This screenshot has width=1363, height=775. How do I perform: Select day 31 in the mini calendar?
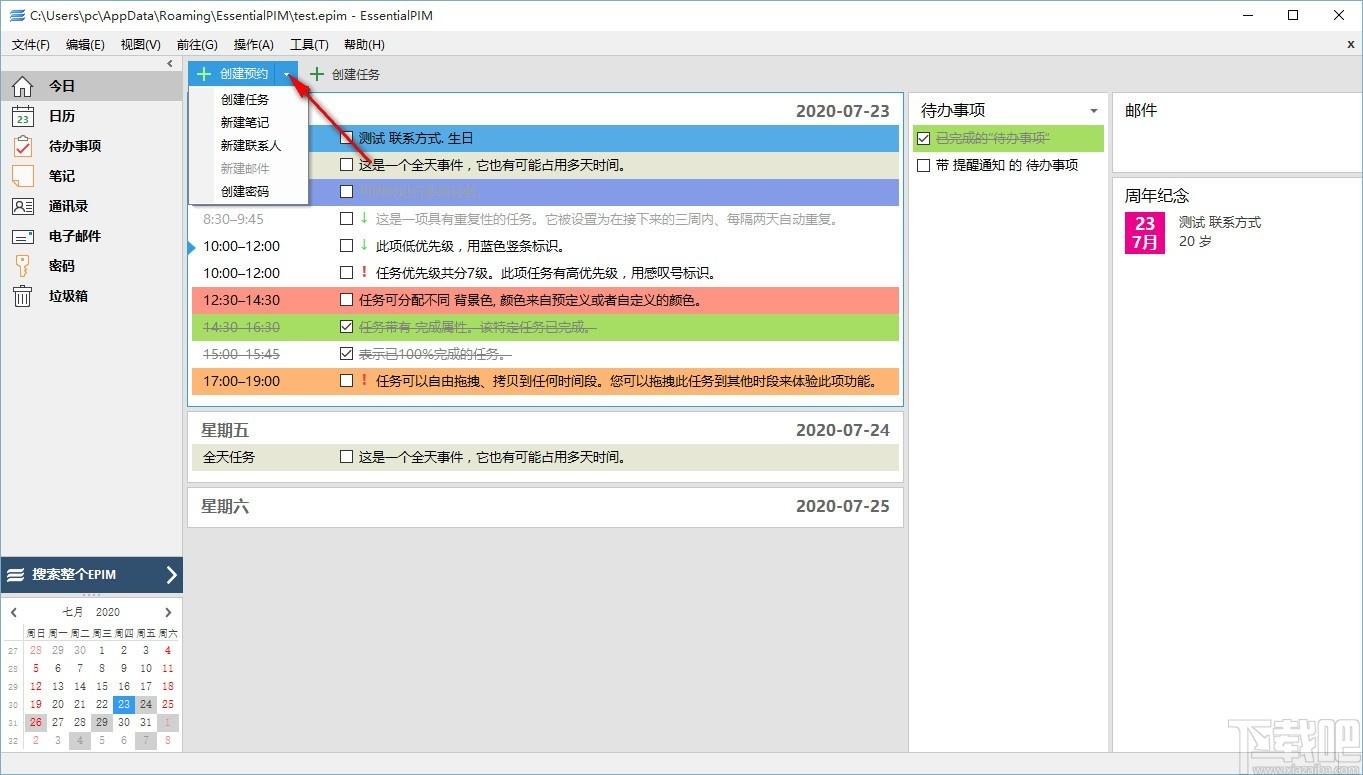146,722
